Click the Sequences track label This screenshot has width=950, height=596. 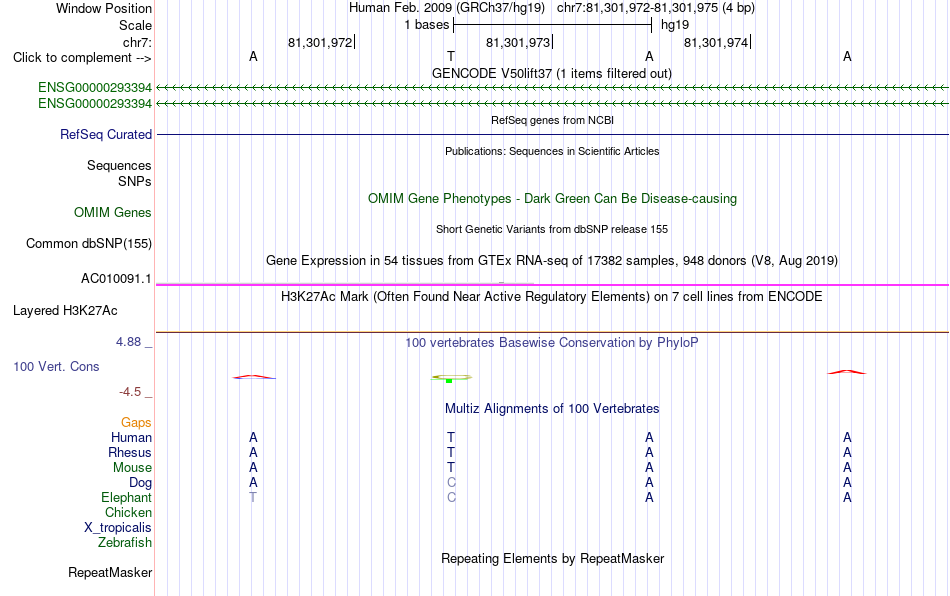[x=119, y=165]
